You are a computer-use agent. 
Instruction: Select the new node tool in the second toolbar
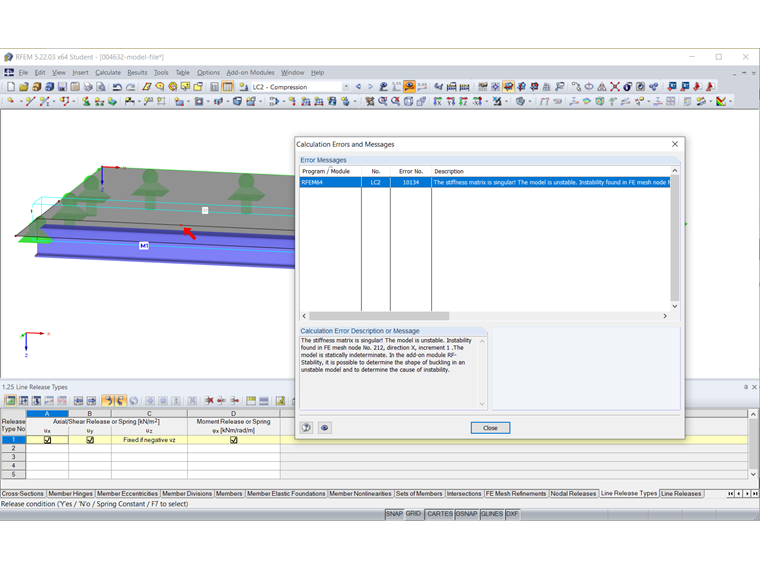(11, 101)
